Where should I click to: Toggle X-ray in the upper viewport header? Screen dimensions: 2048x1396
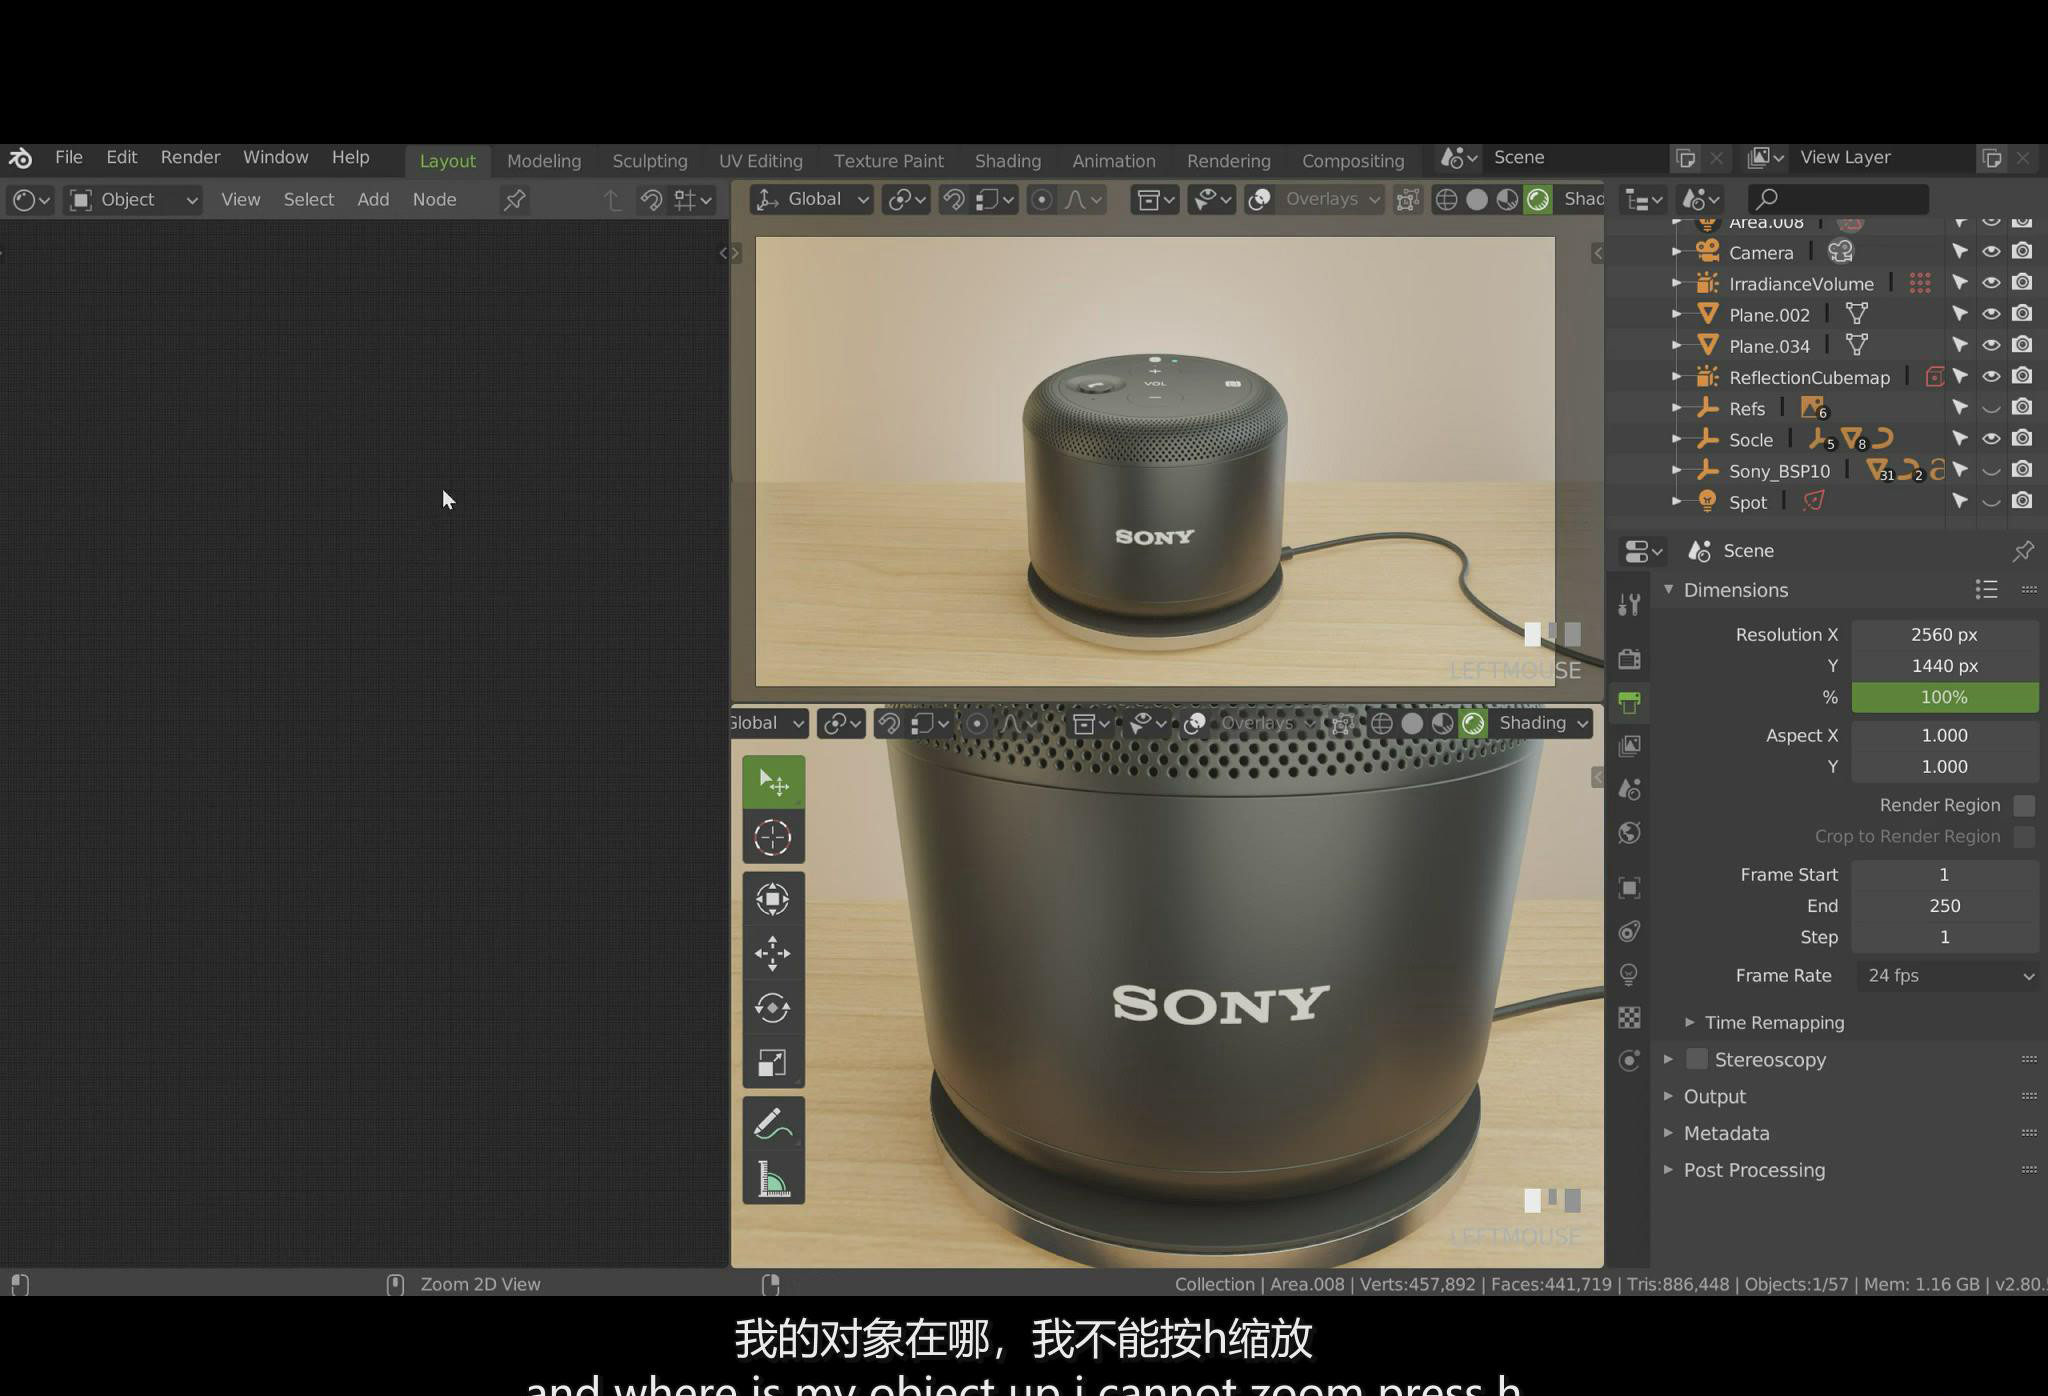(1408, 200)
